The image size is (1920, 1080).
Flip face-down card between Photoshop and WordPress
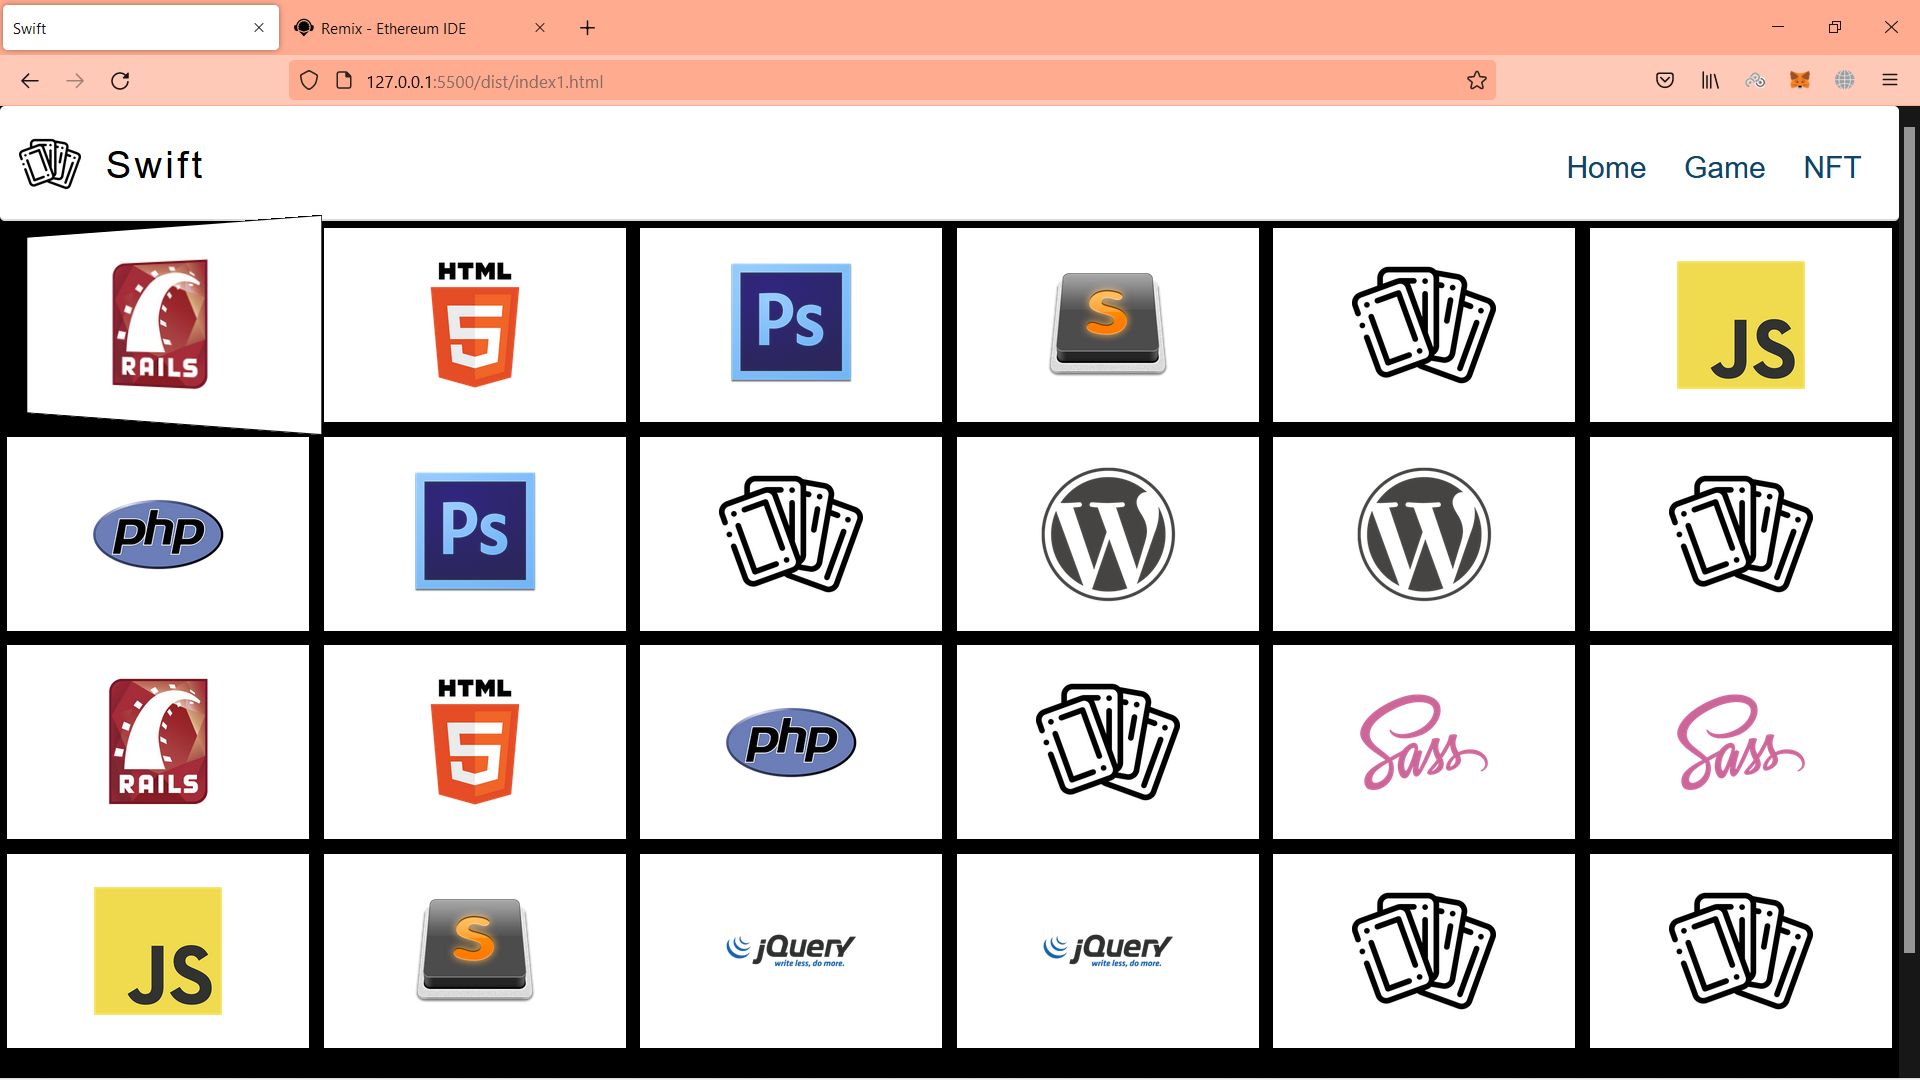pos(791,534)
